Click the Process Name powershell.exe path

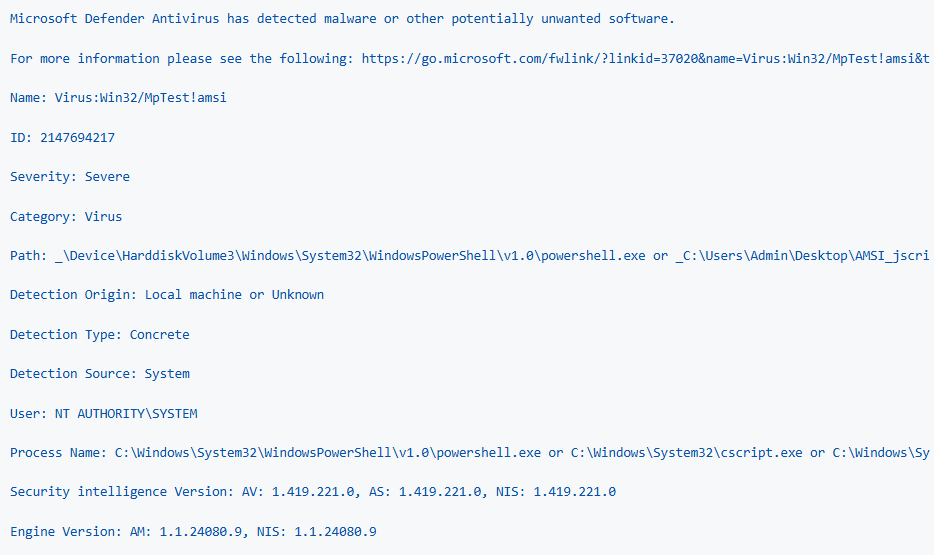click(x=328, y=453)
